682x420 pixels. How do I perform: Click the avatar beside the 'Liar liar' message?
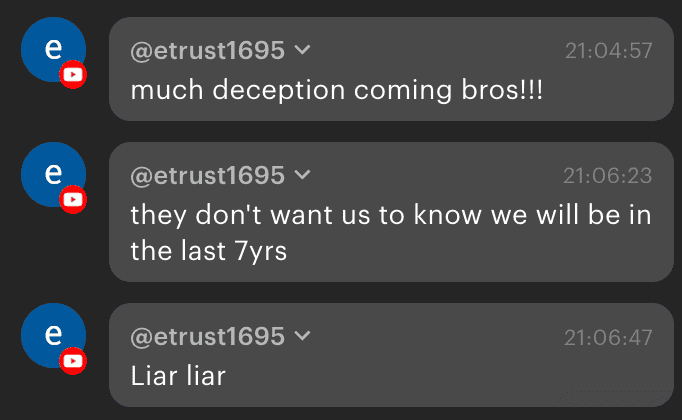pyautogui.click(x=52, y=335)
